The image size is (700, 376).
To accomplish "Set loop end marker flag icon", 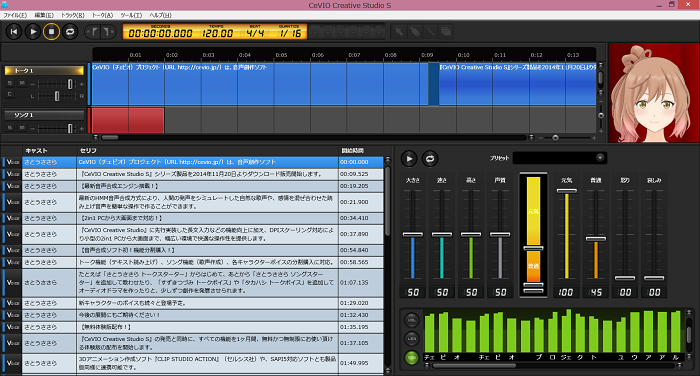I will coord(107,32).
